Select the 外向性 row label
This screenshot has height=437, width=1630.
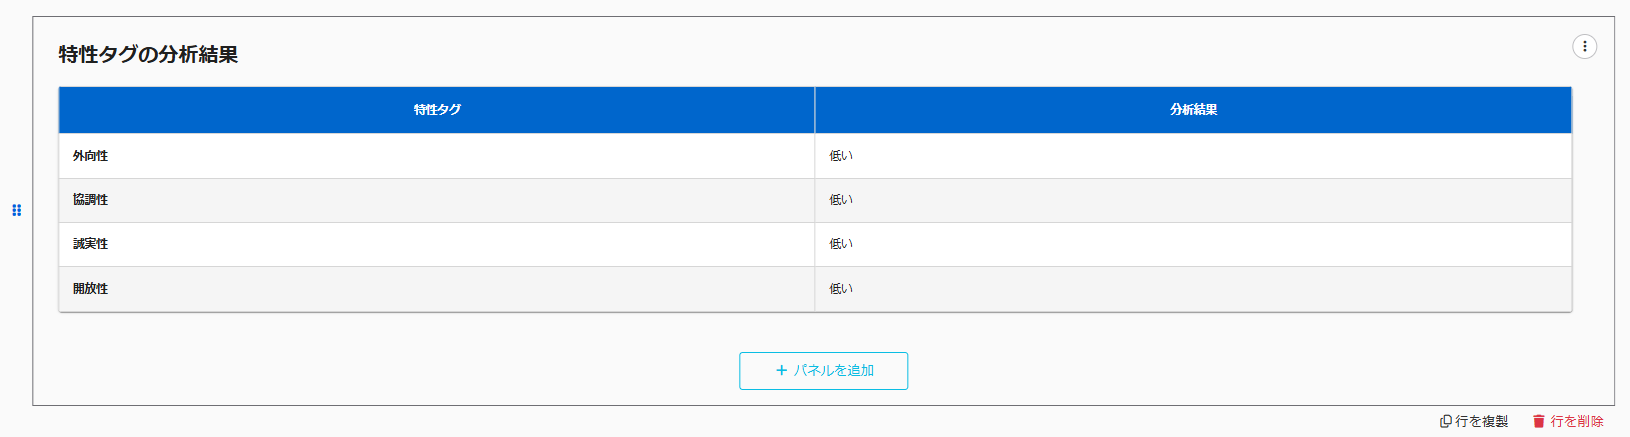coord(90,156)
